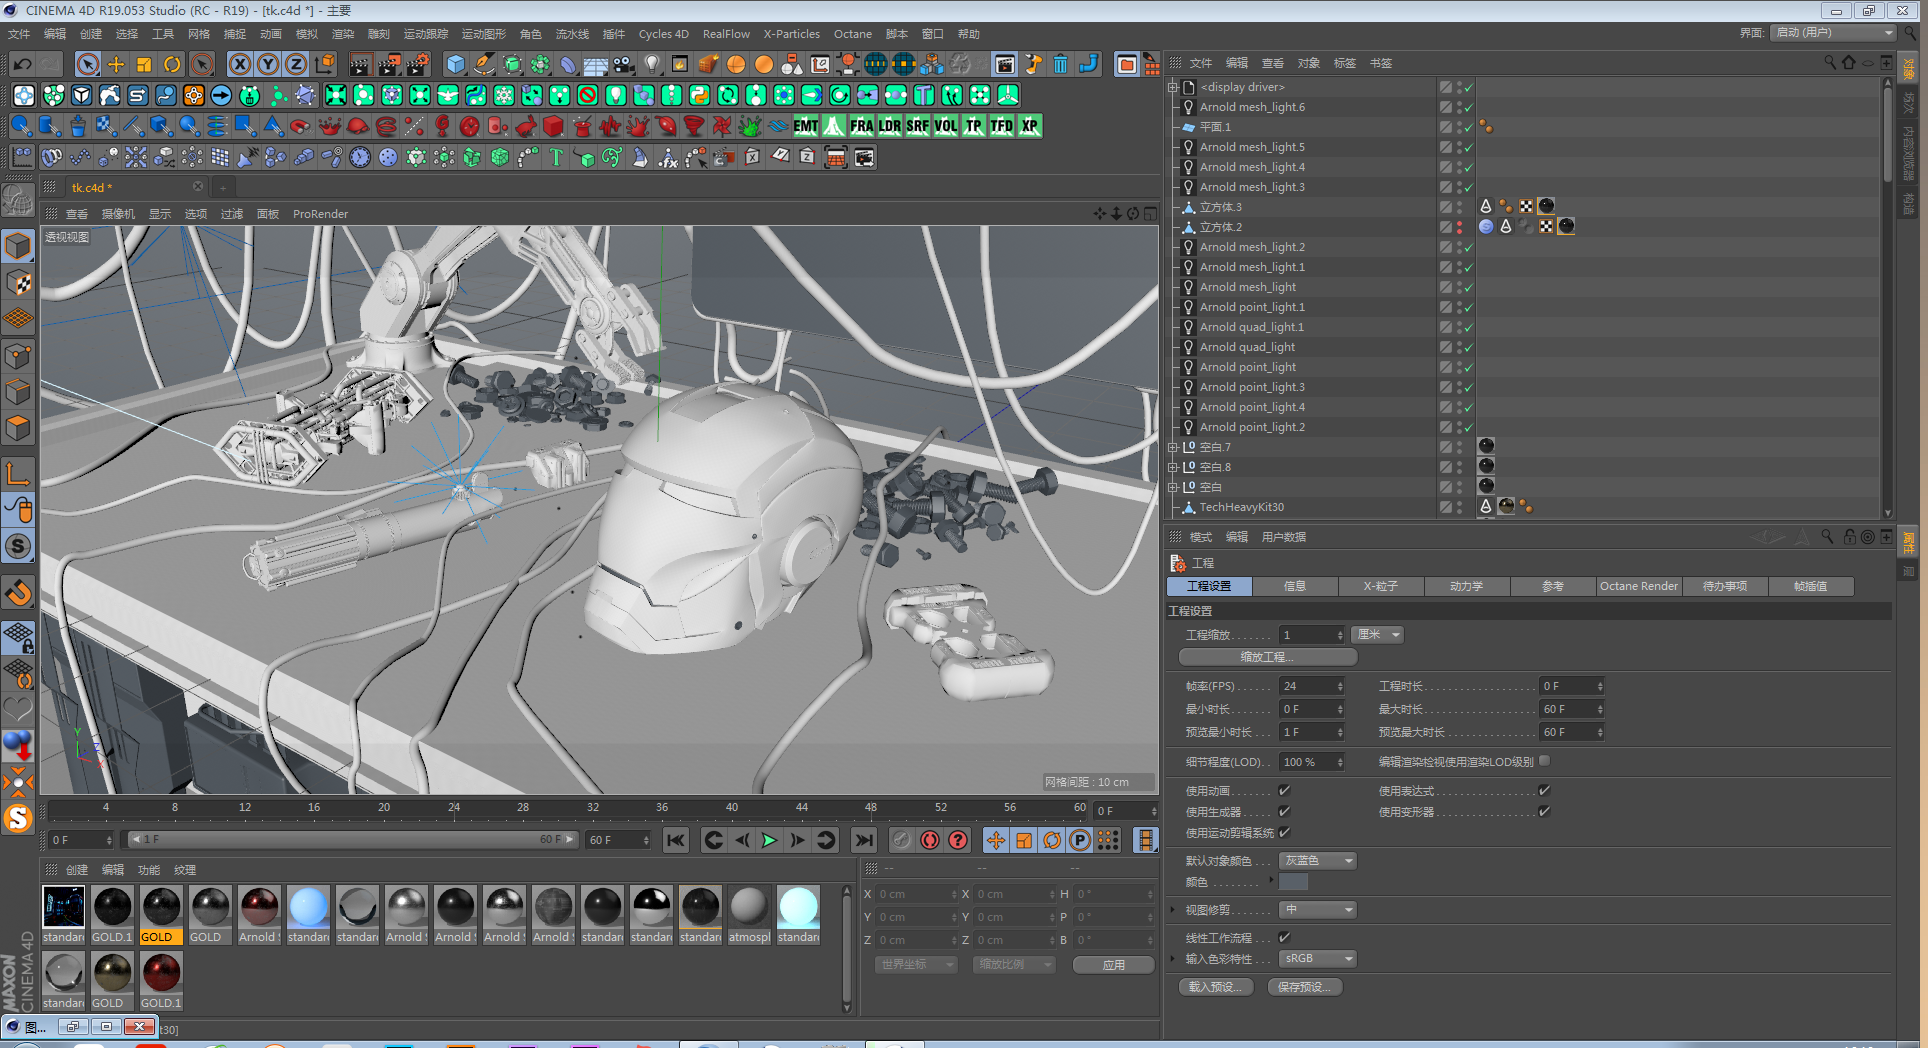Screen dimensions: 1928x1048
Task: Open the Octane menu
Action: coord(853,34)
